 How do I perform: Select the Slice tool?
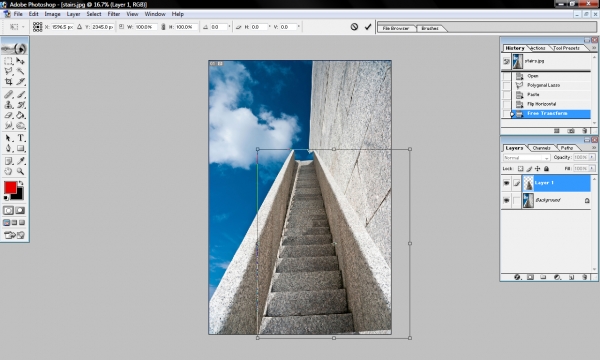pos(20,81)
